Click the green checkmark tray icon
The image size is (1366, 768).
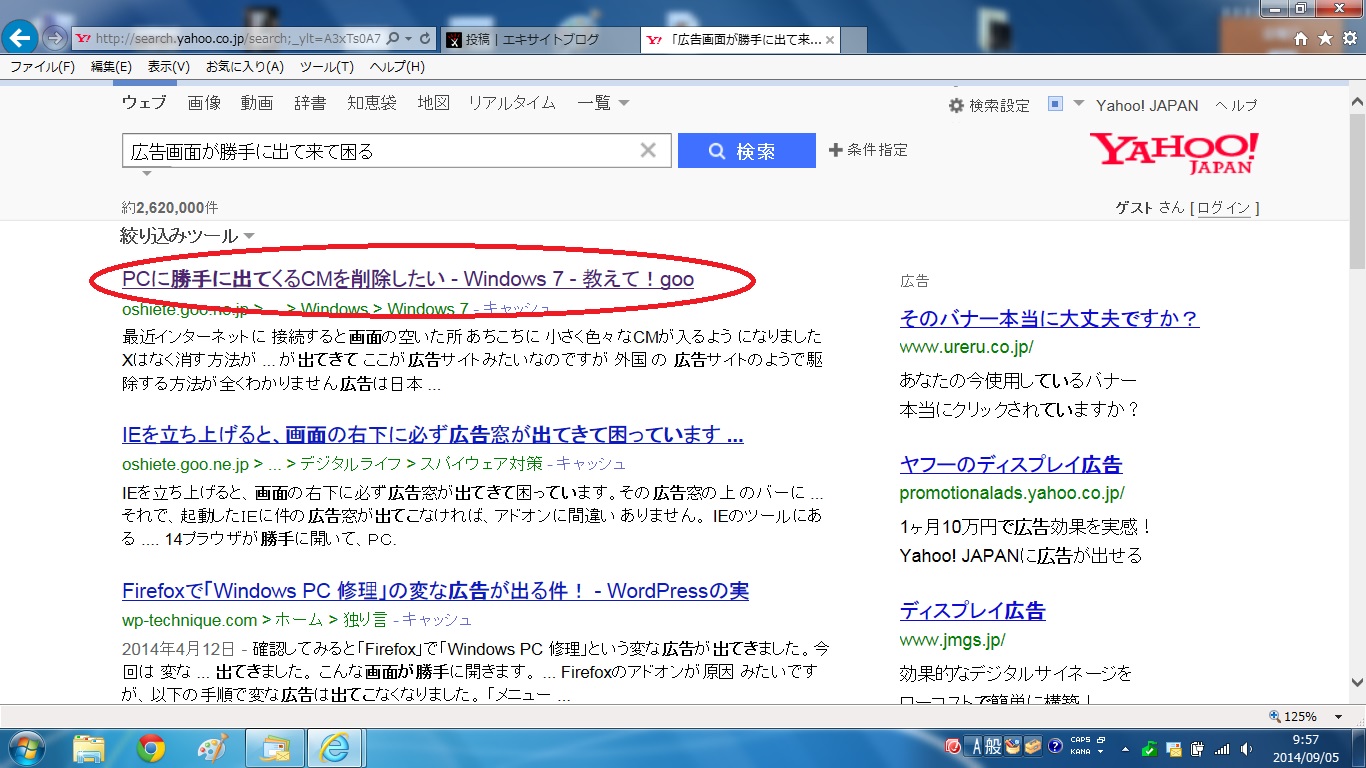click(1151, 748)
